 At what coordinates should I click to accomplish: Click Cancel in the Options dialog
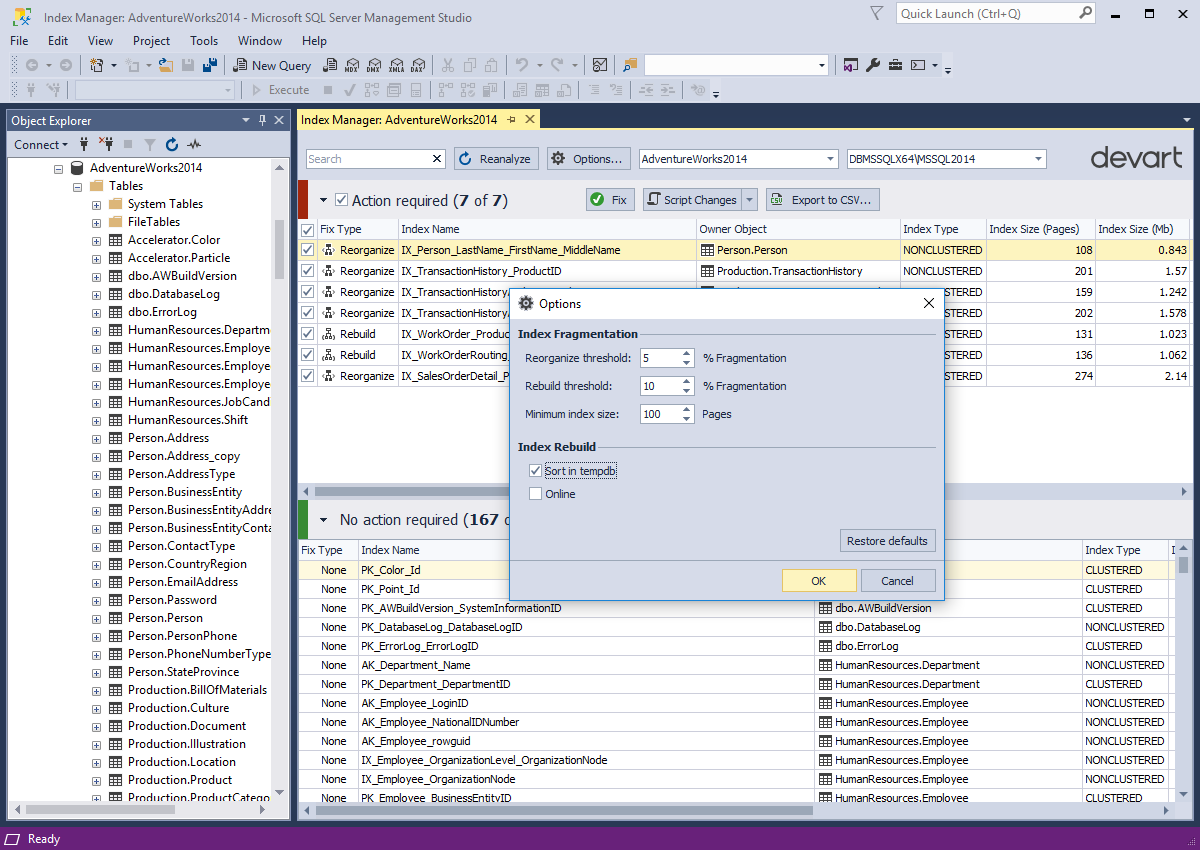point(897,581)
